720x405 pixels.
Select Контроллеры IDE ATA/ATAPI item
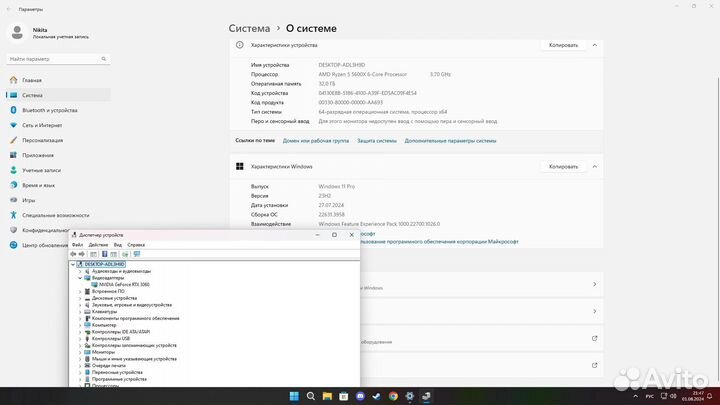click(x=121, y=332)
